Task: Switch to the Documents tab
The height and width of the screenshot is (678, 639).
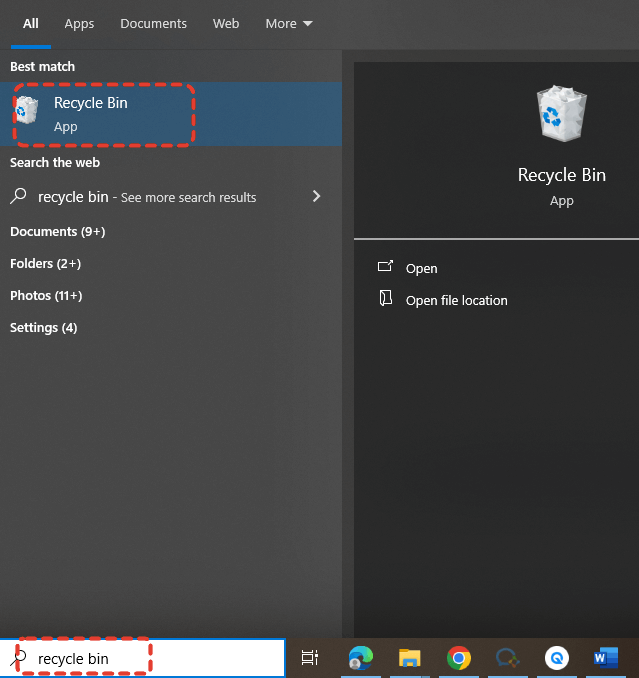Action: [153, 23]
